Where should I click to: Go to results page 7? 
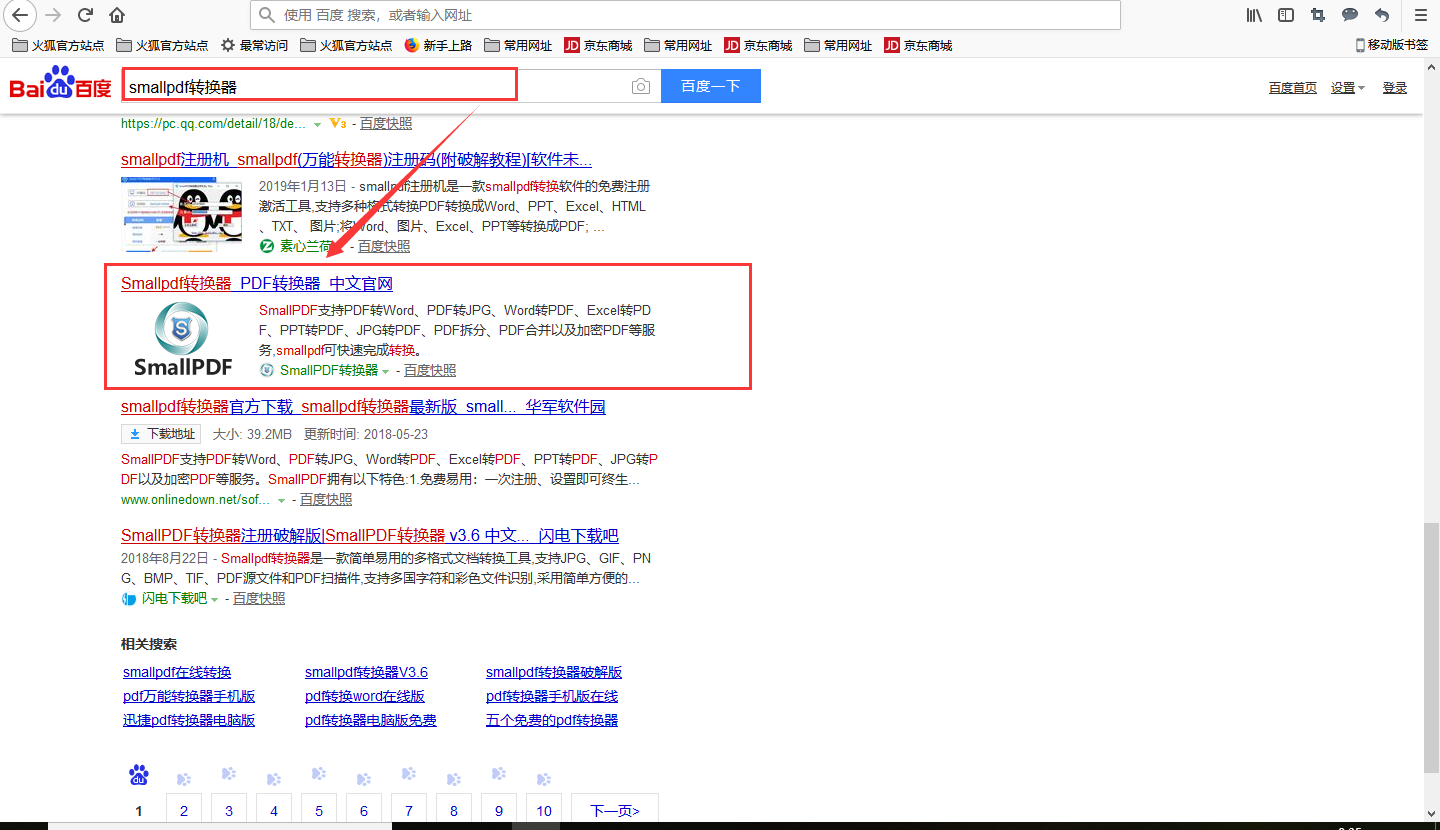pos(409,810)
